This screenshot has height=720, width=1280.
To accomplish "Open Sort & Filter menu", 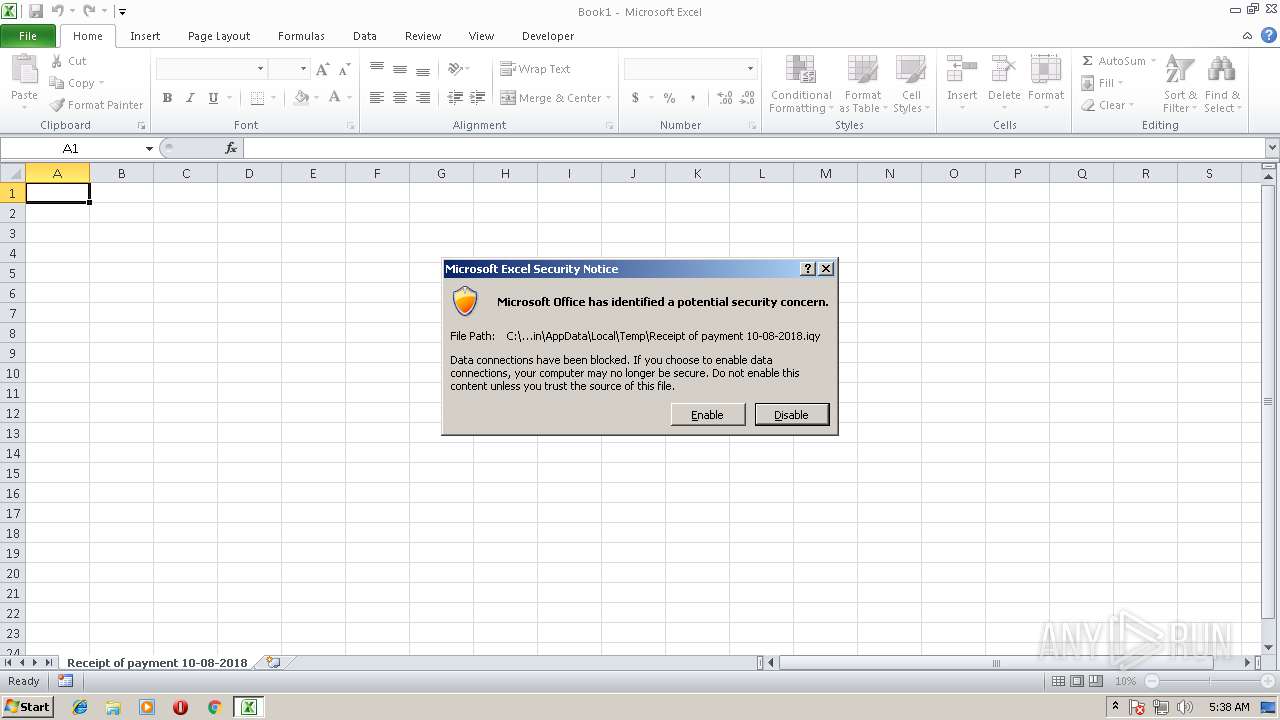I will [1180, 85].
